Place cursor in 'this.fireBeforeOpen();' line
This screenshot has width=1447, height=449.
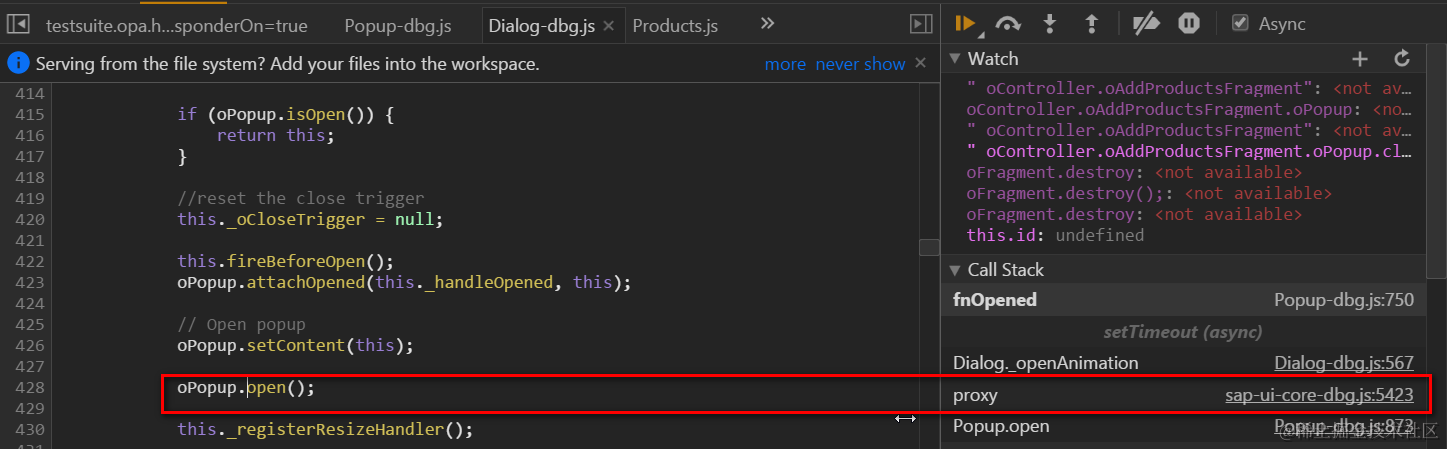(x=287, y=262)
